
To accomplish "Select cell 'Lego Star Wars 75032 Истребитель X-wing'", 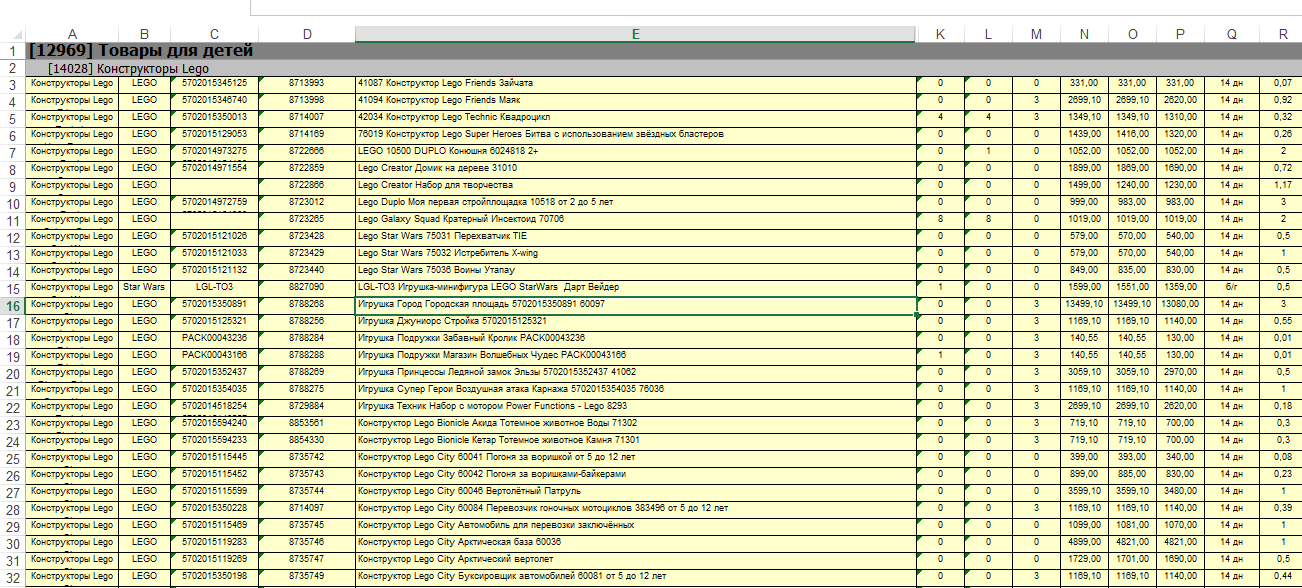I will [x=635, y=253].
